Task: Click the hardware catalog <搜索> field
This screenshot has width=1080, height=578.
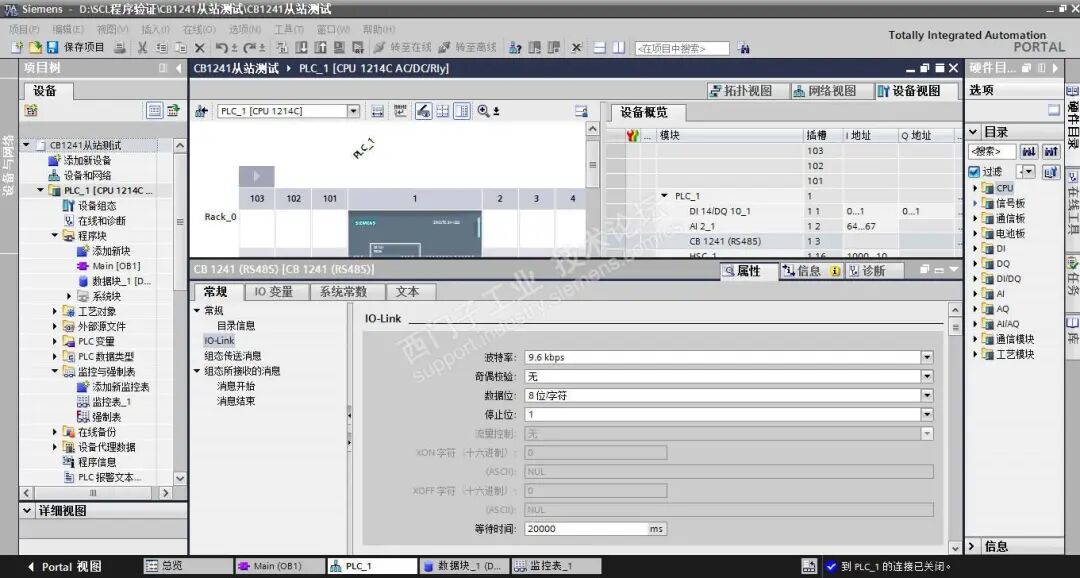Action: click(x=992, y=152)
